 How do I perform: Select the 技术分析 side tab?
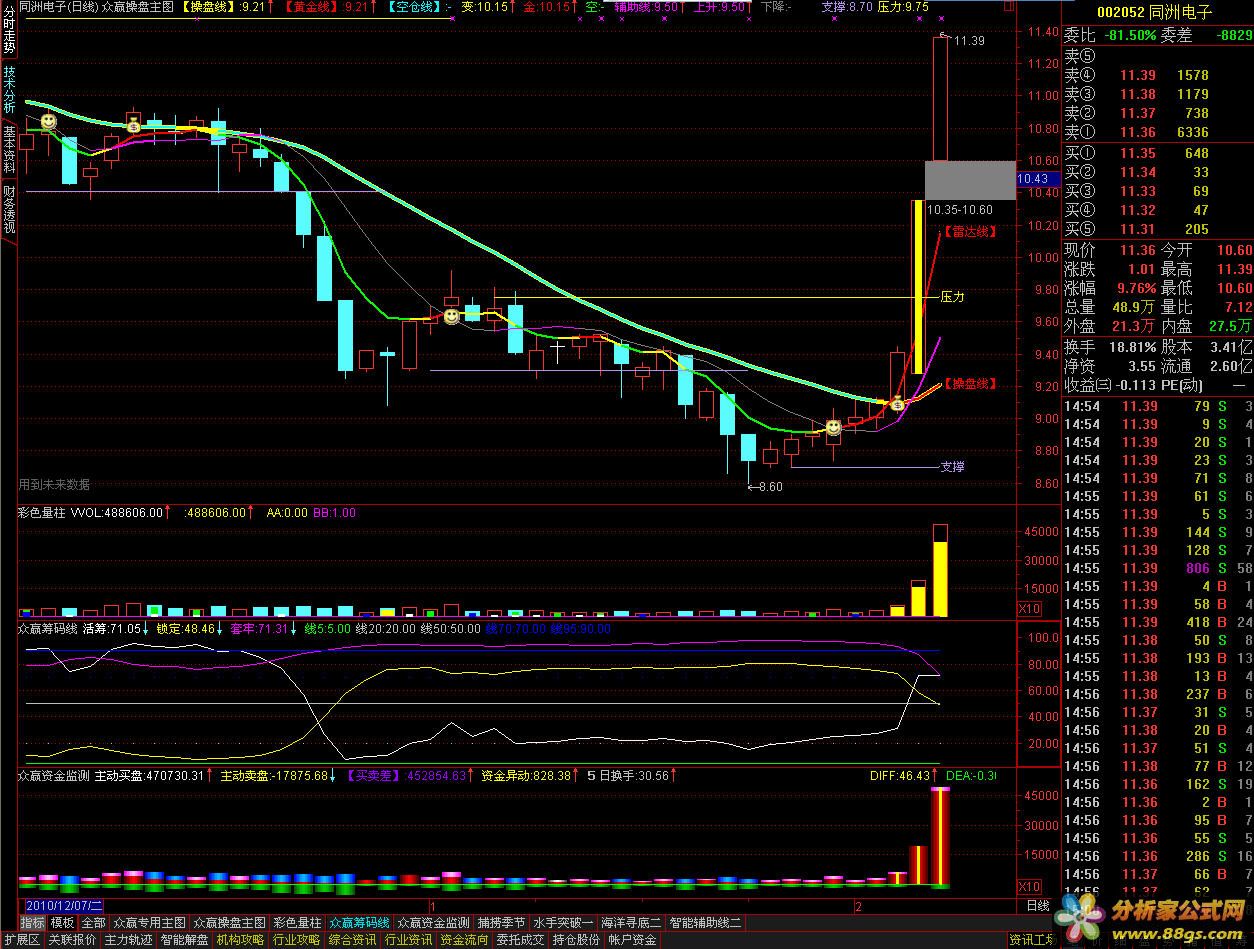[x=9, y=90]
